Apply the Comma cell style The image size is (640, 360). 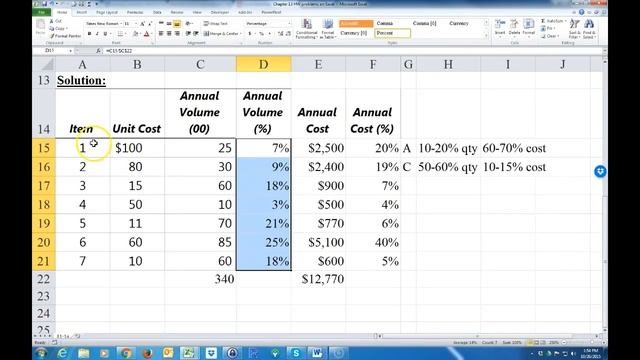coord(385,23)
